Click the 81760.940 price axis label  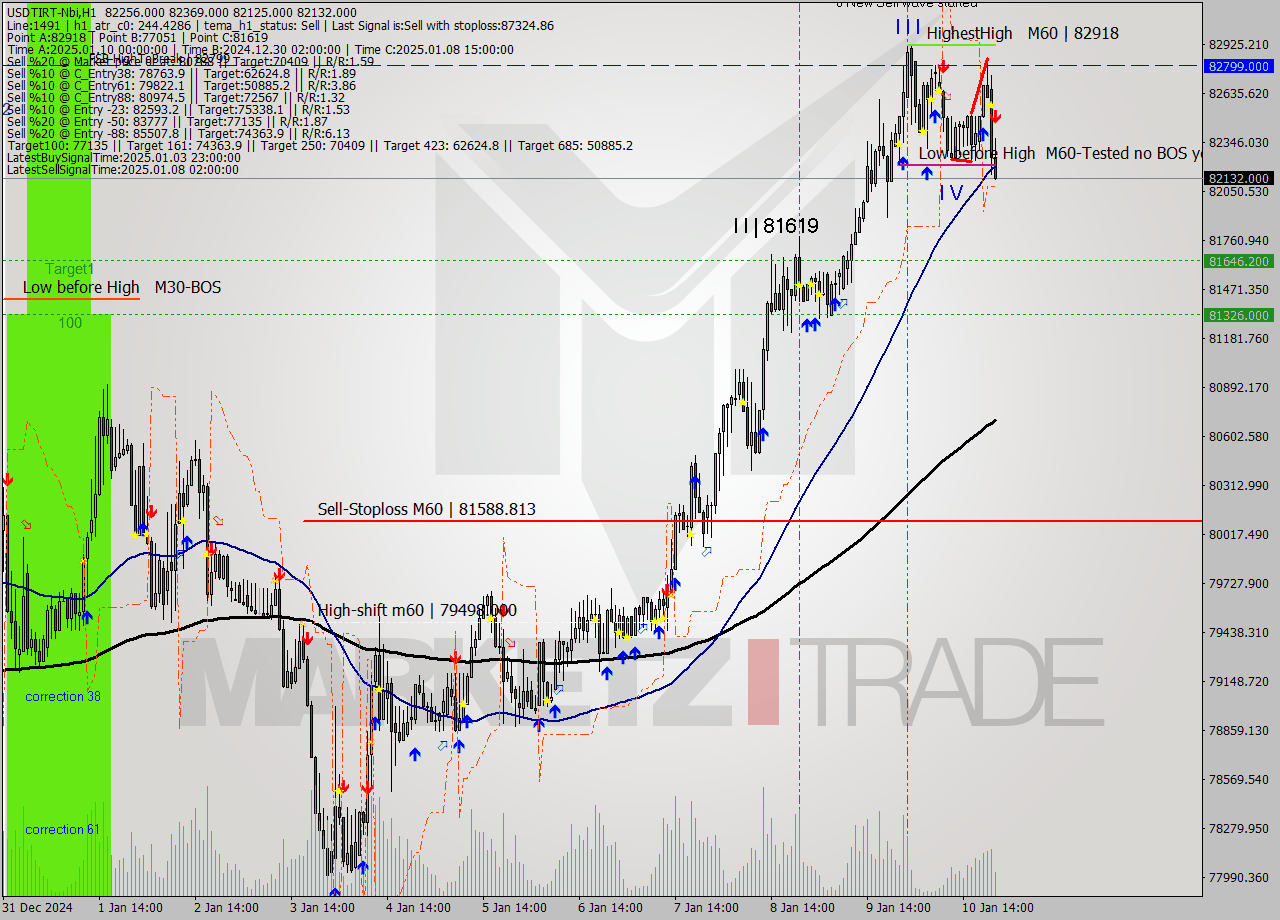click(1239, 240)
